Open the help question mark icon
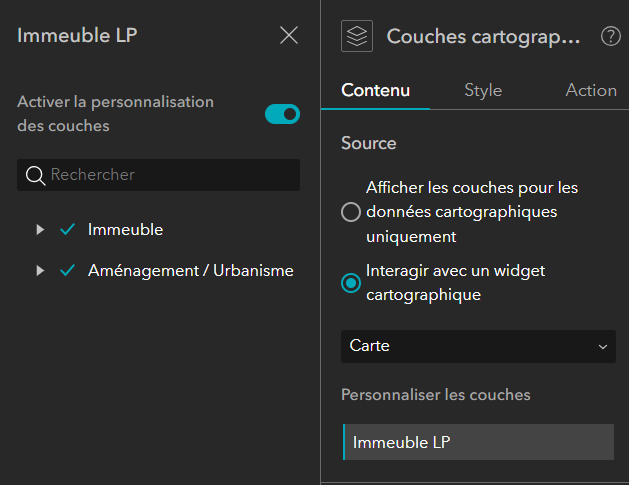This screenshot has width=629, height=485. tap(611, 37)
